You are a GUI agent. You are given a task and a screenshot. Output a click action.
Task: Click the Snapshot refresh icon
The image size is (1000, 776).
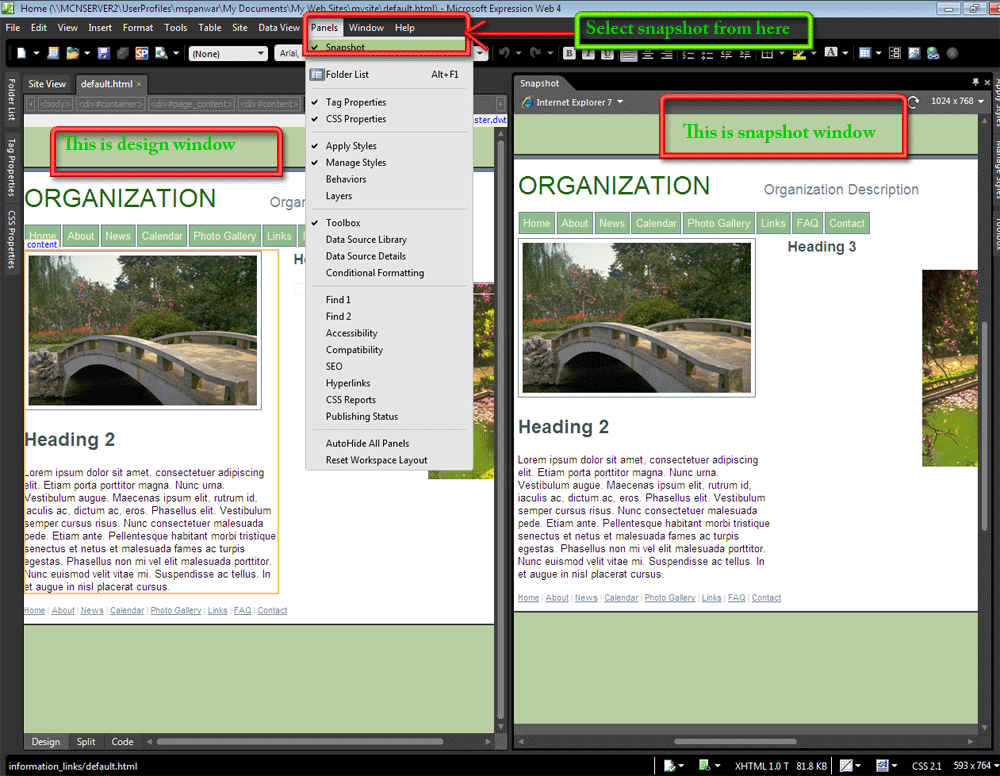[914, 102]
